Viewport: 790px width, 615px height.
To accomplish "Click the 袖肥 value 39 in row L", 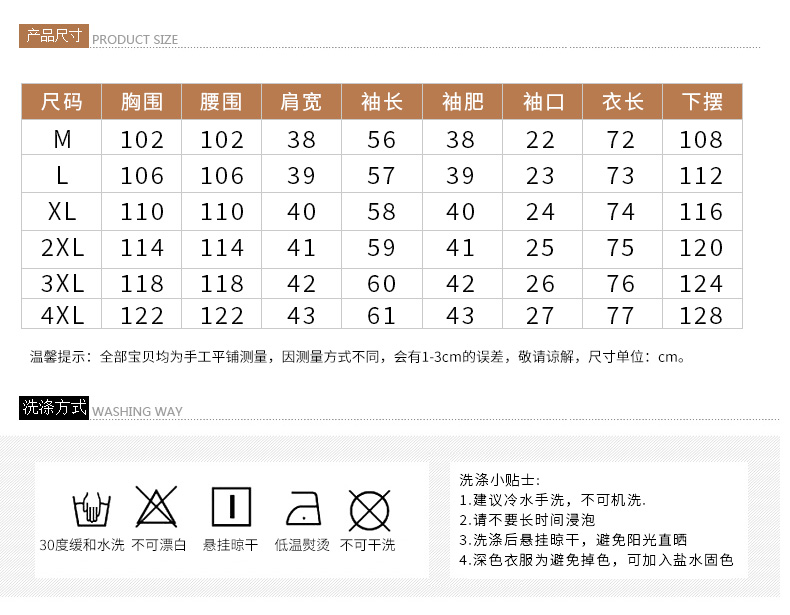I will 460,176.
